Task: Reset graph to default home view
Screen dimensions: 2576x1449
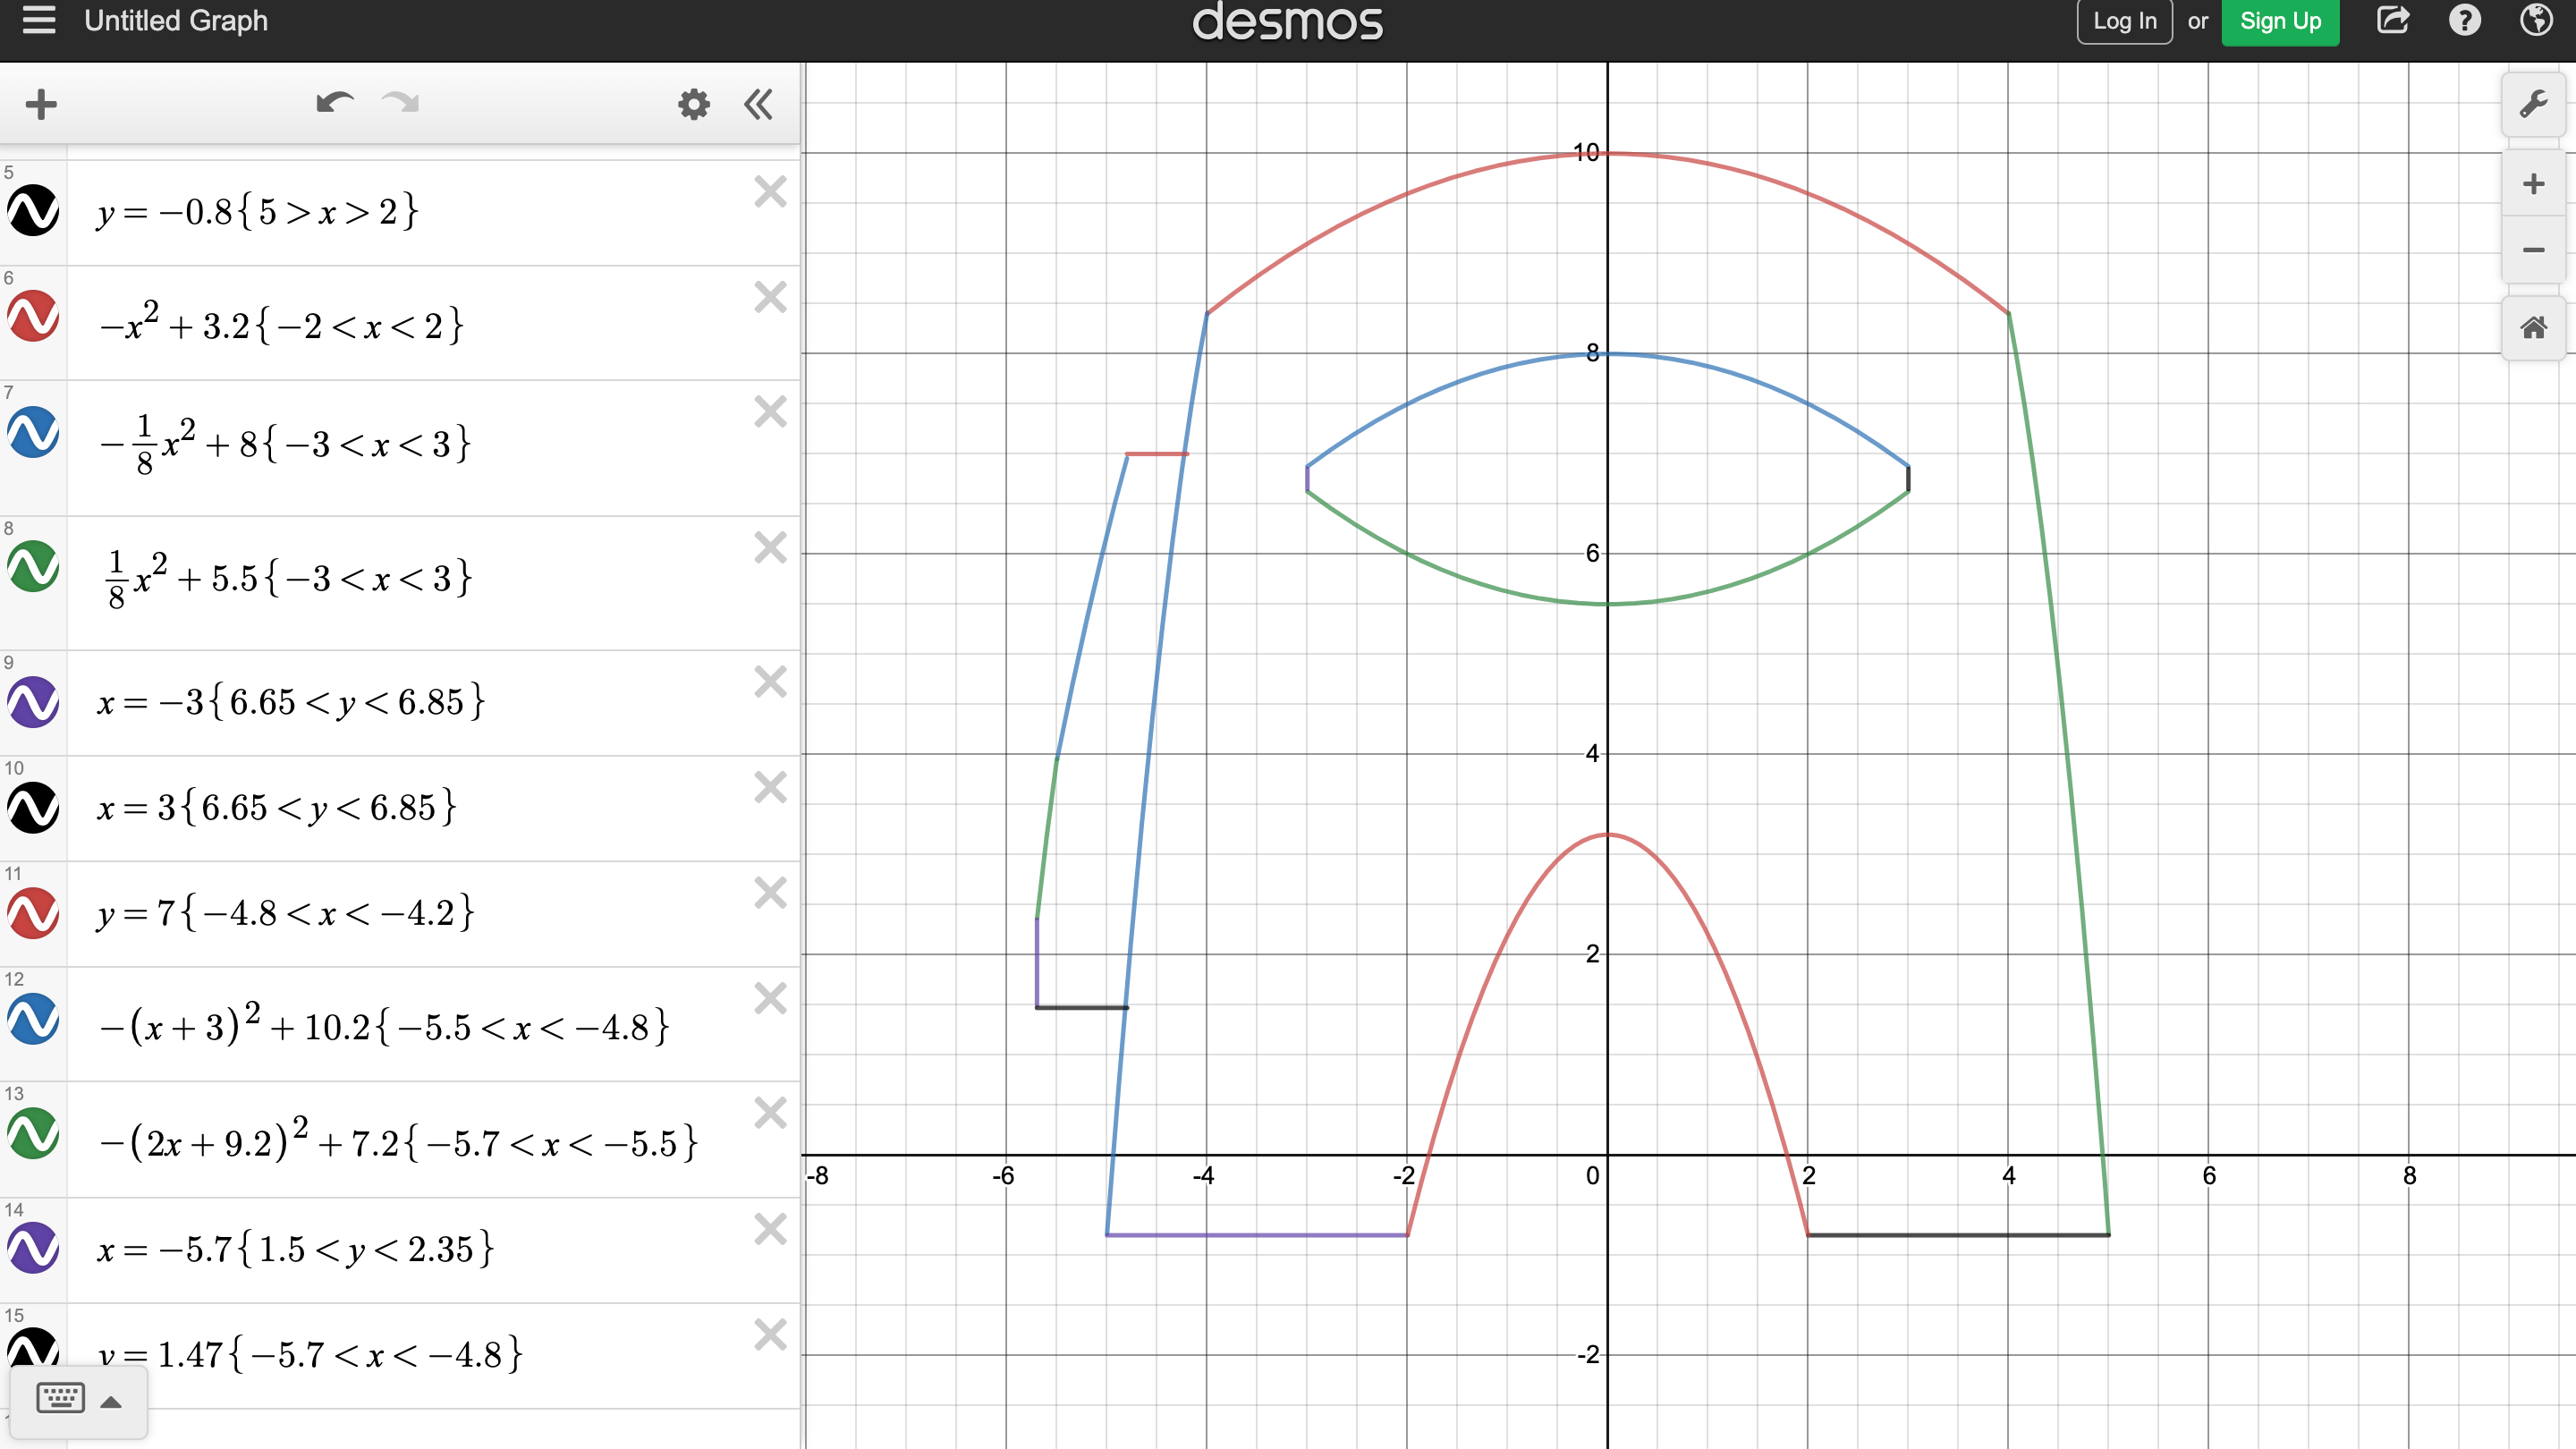Action: 2533,328
